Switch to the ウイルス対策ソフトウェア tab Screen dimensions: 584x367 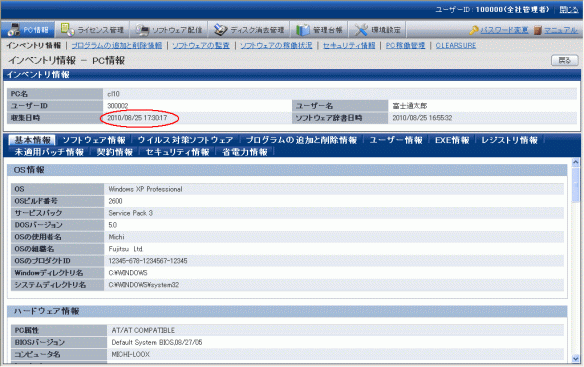click(185, 140)
